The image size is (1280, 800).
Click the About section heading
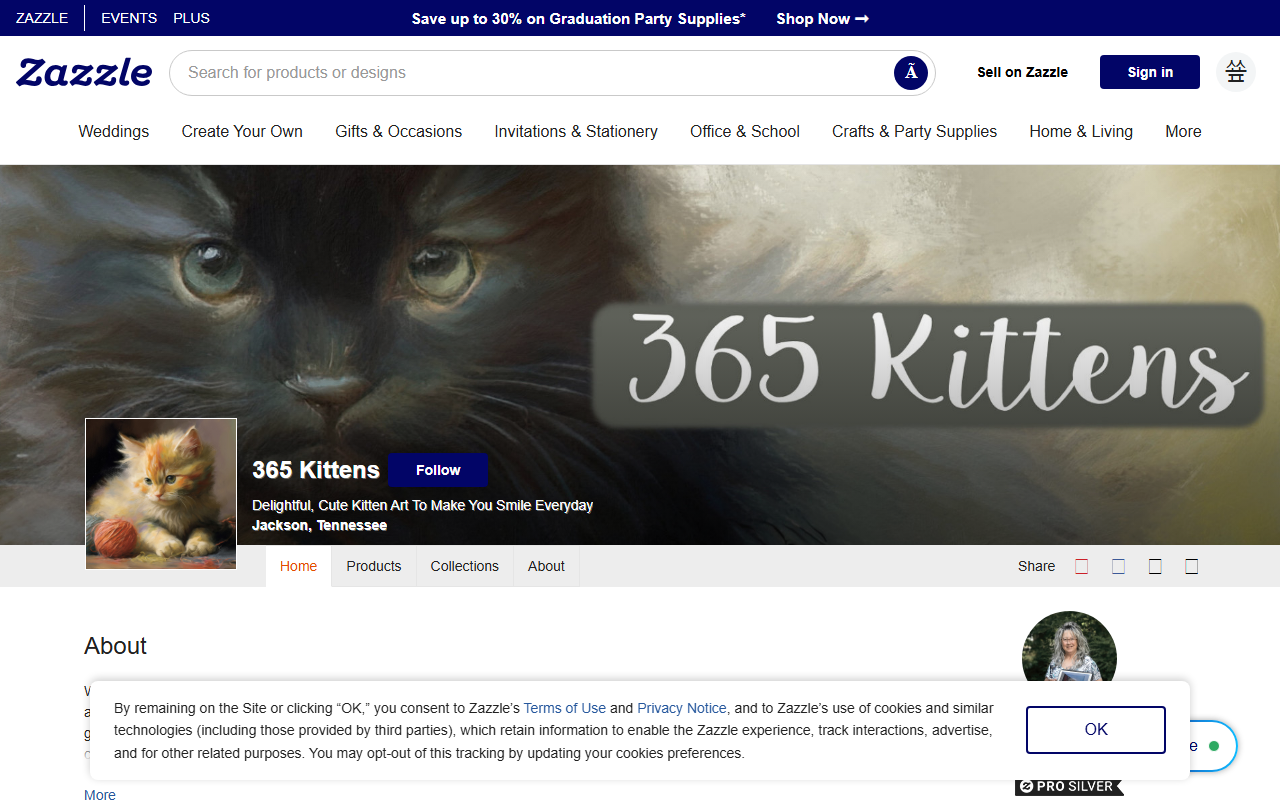coord(116,646)
